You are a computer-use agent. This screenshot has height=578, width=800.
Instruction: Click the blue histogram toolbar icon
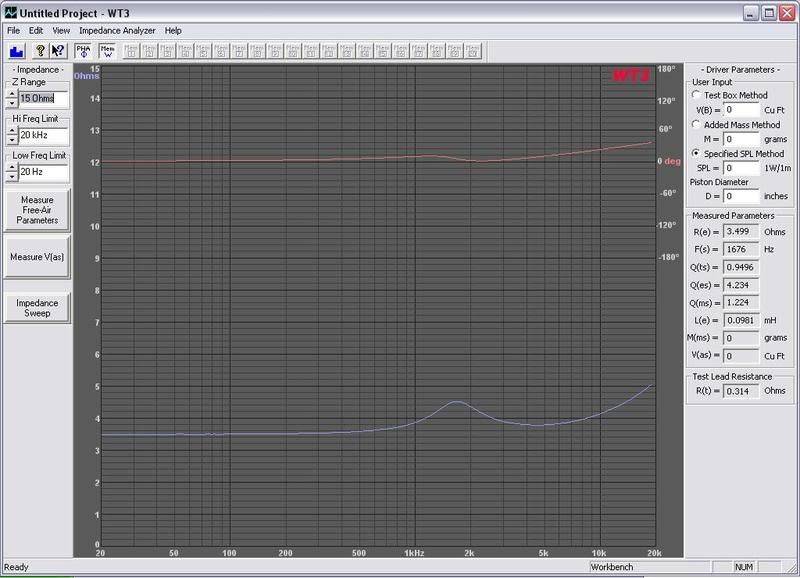(x=17, y=51)
